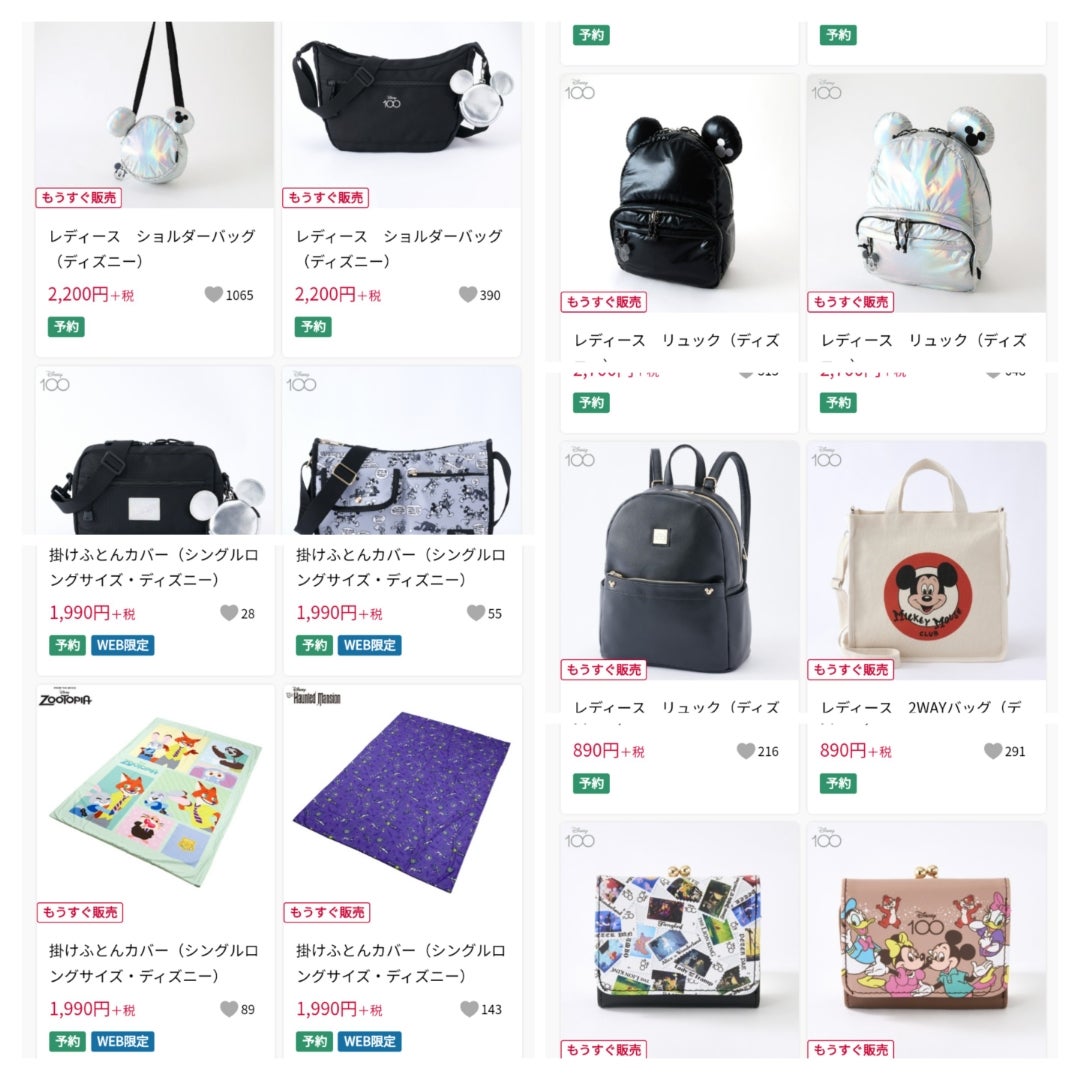Viewport: 1080px width, 1080px height.
Task: Click WEB限定 tag under Zootopia cover
Action: (123, 1041)
